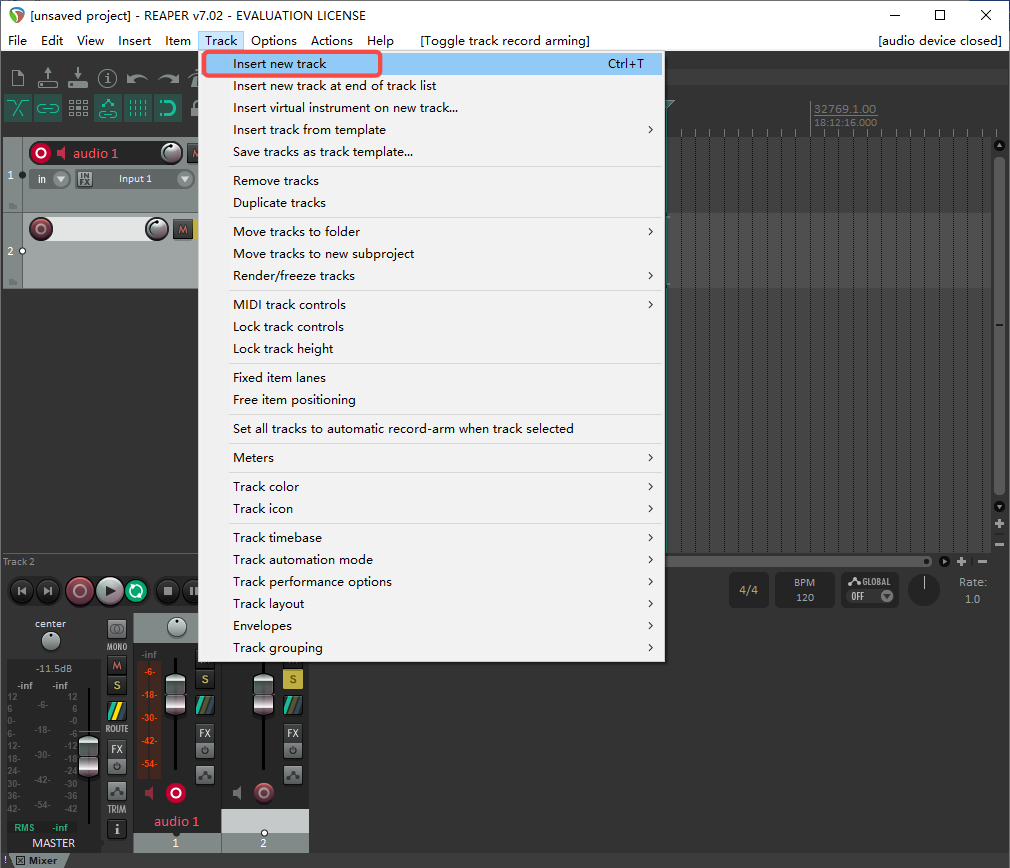Image resolution: width=1010 pixels, height=868 pixels.
Task: Expand MIDI track controls submenu
Action: (x=432, y=305)
